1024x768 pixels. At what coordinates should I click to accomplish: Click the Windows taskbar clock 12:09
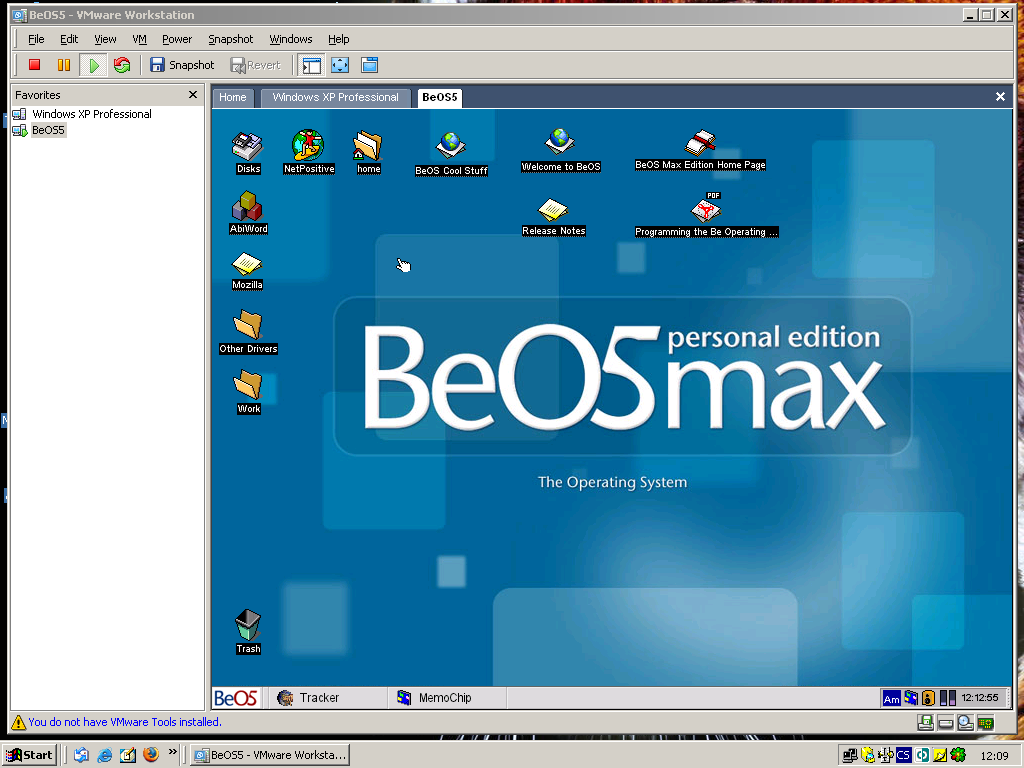994,756
